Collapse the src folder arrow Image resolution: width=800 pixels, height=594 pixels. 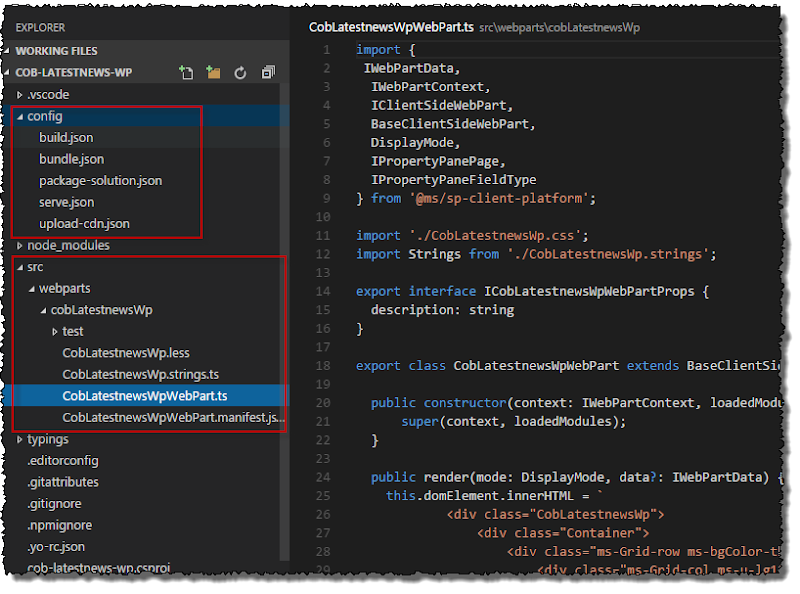click(20, 267)
